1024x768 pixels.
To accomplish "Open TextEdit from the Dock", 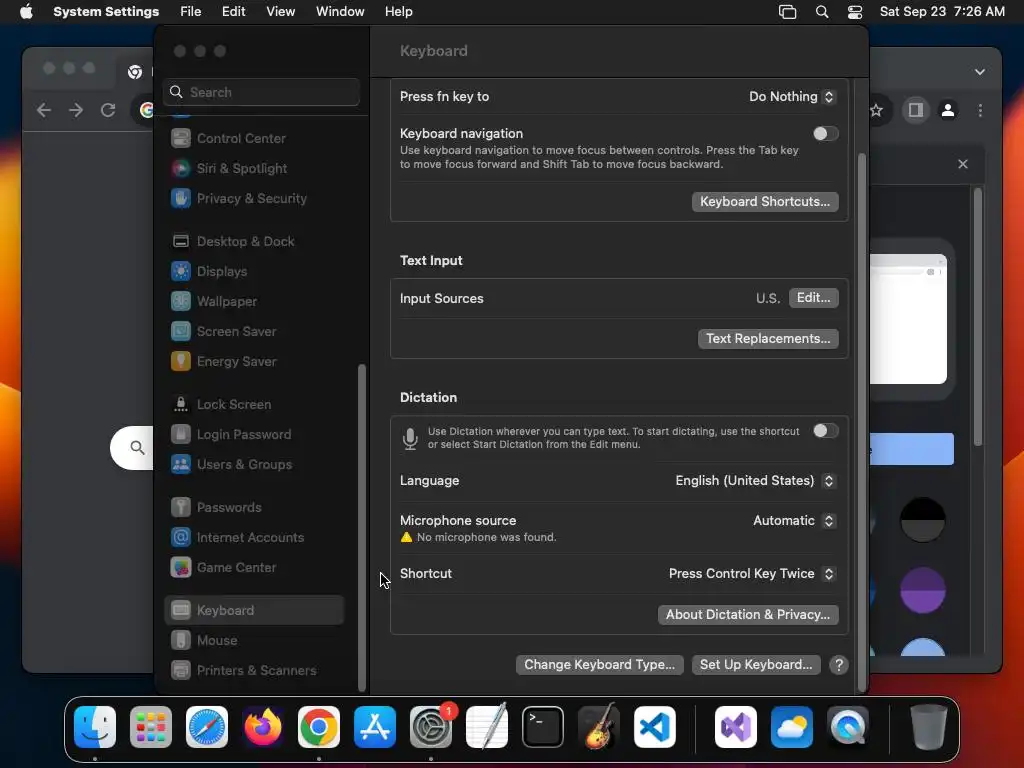I will [x=487, y=727].
